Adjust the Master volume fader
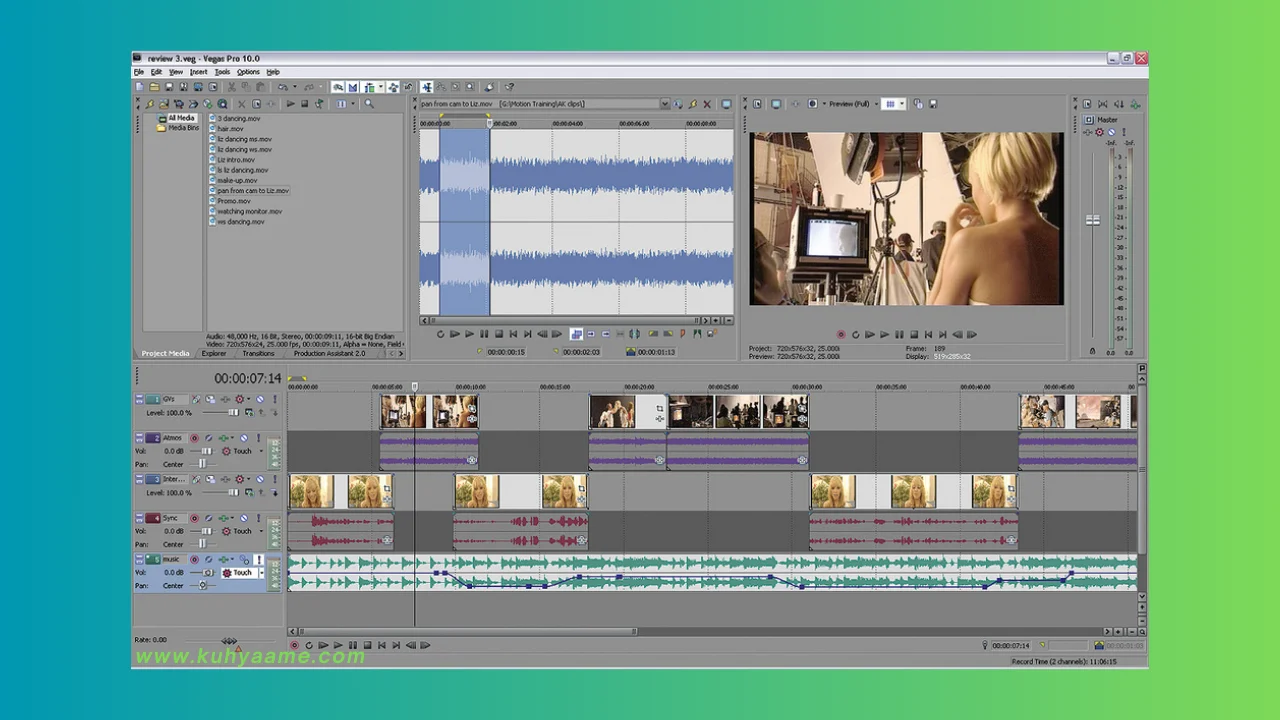The image size is (1280, 720). point(1092,220)
